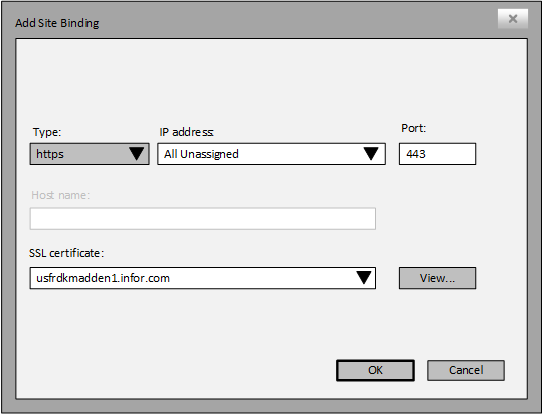Click the View... certificate button
The width and height of the screenshot is (543, 414).
coord(437,278)
